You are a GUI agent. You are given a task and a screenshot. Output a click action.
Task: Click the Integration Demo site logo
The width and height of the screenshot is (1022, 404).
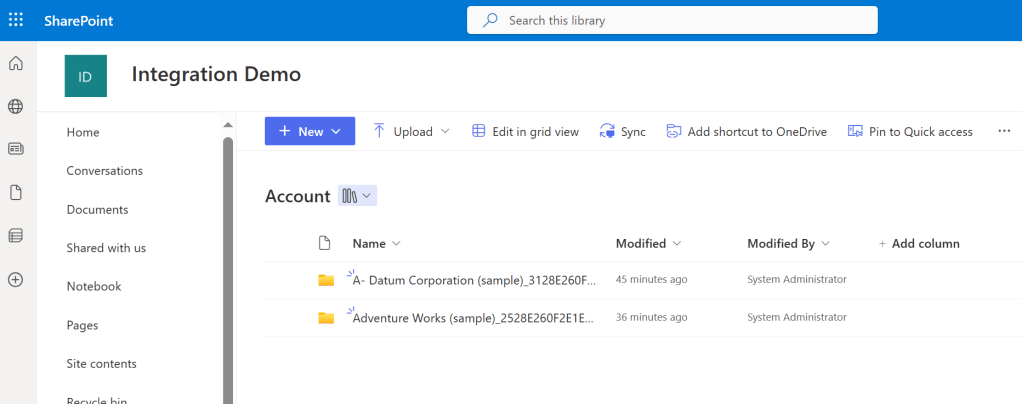(85, 76)
